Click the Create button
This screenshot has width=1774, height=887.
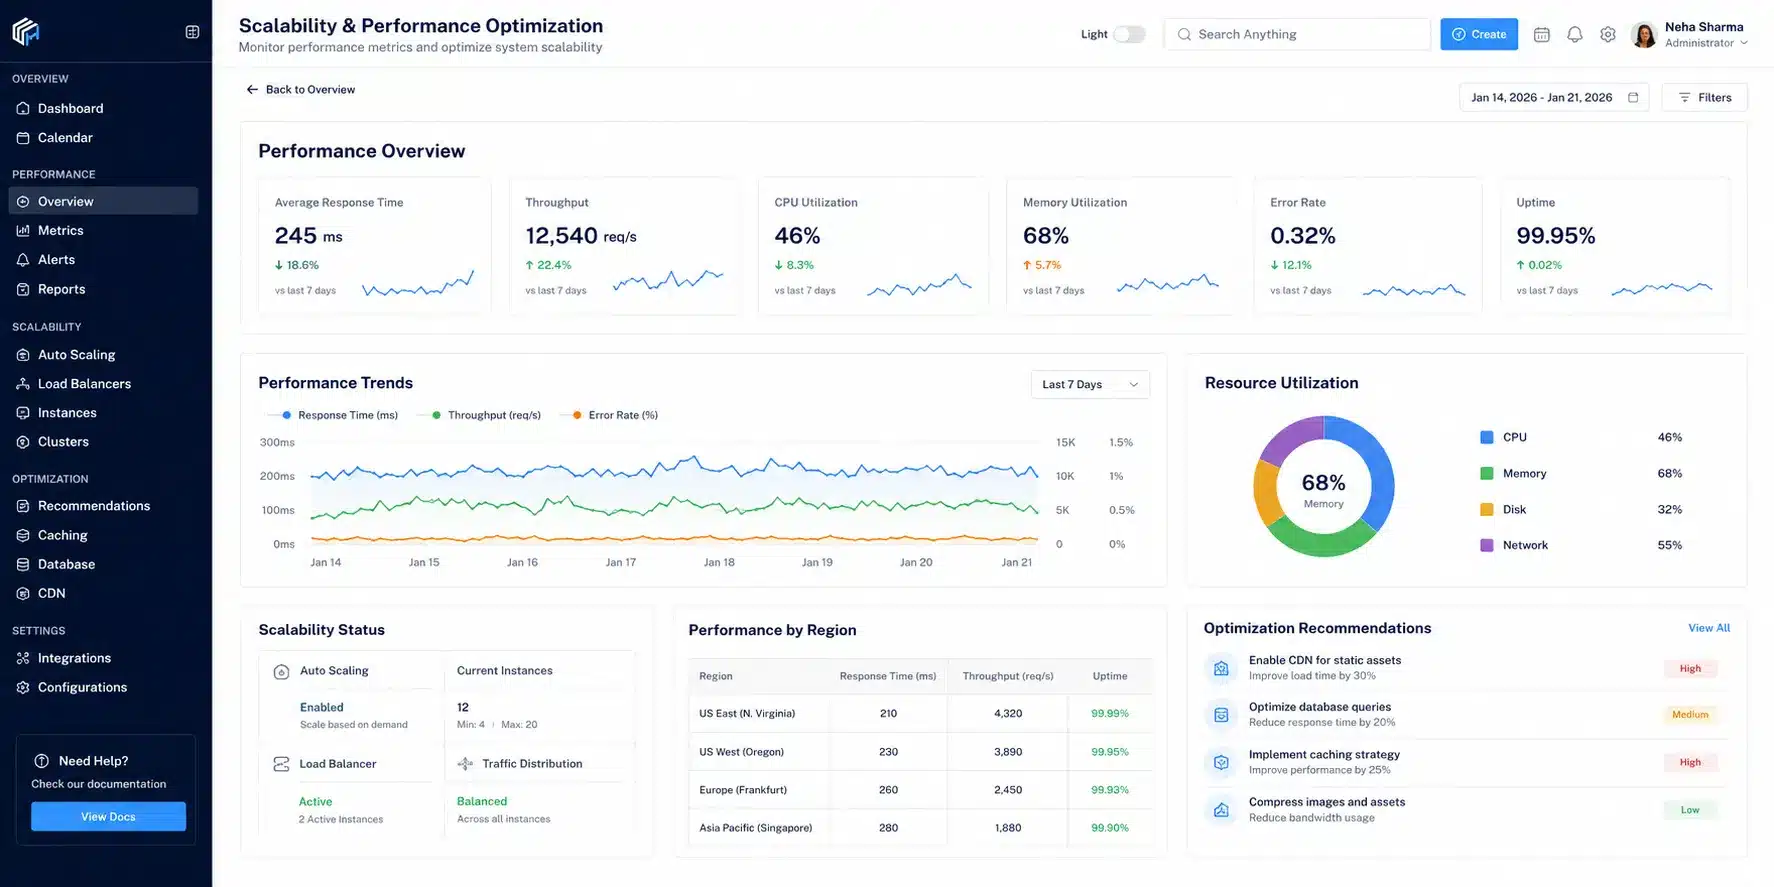1479,34
